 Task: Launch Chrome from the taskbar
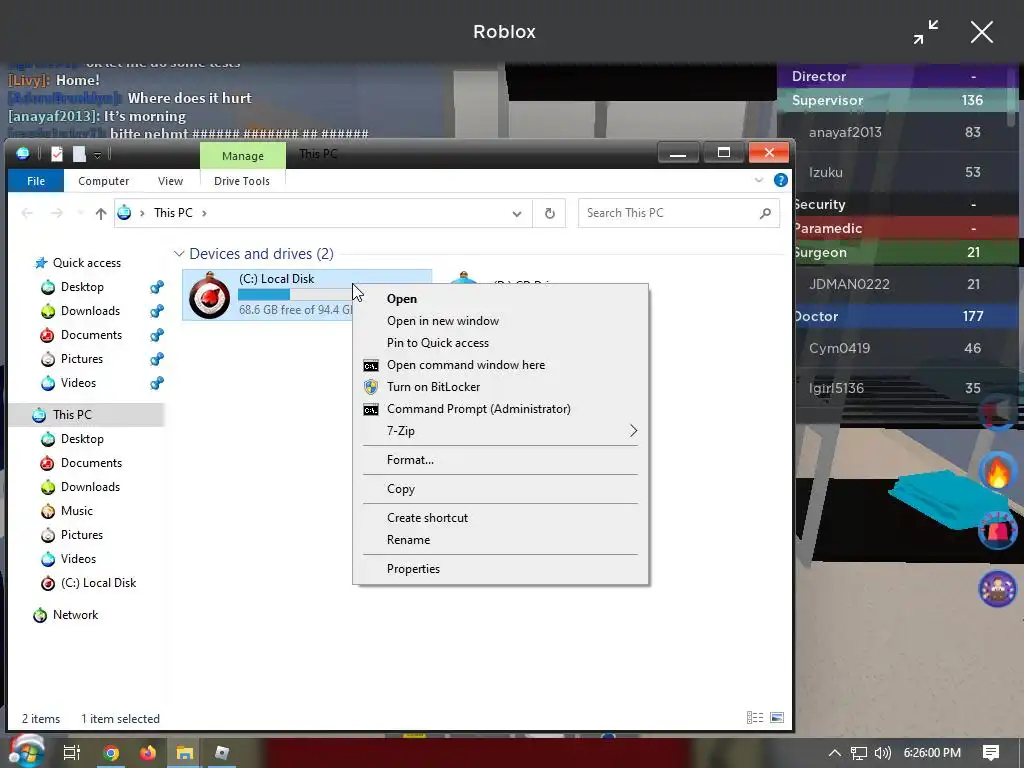111,753
